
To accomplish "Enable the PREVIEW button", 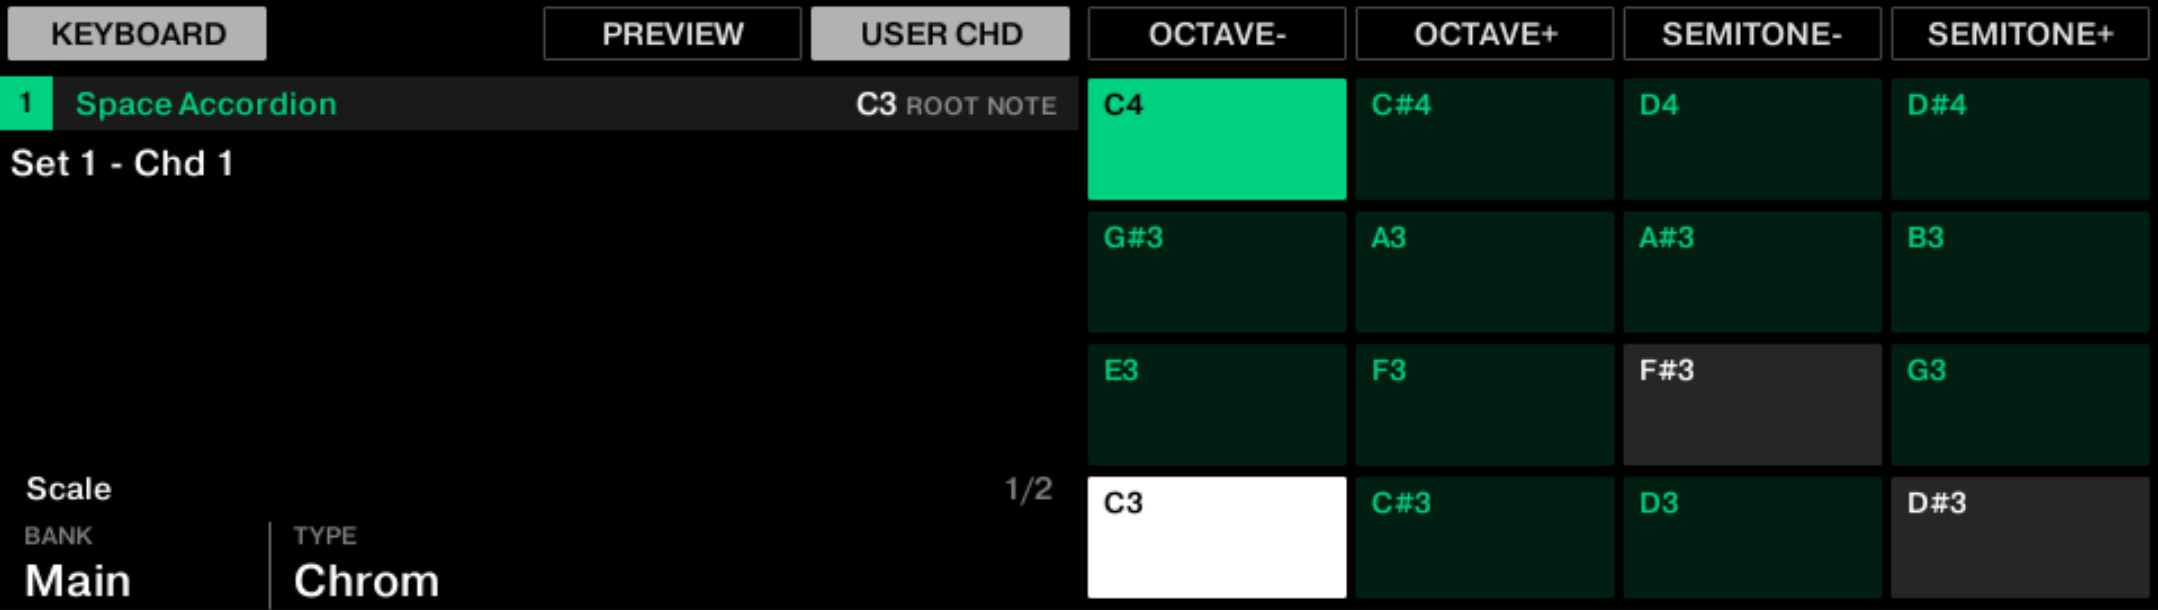I will [x=672, y=34].
